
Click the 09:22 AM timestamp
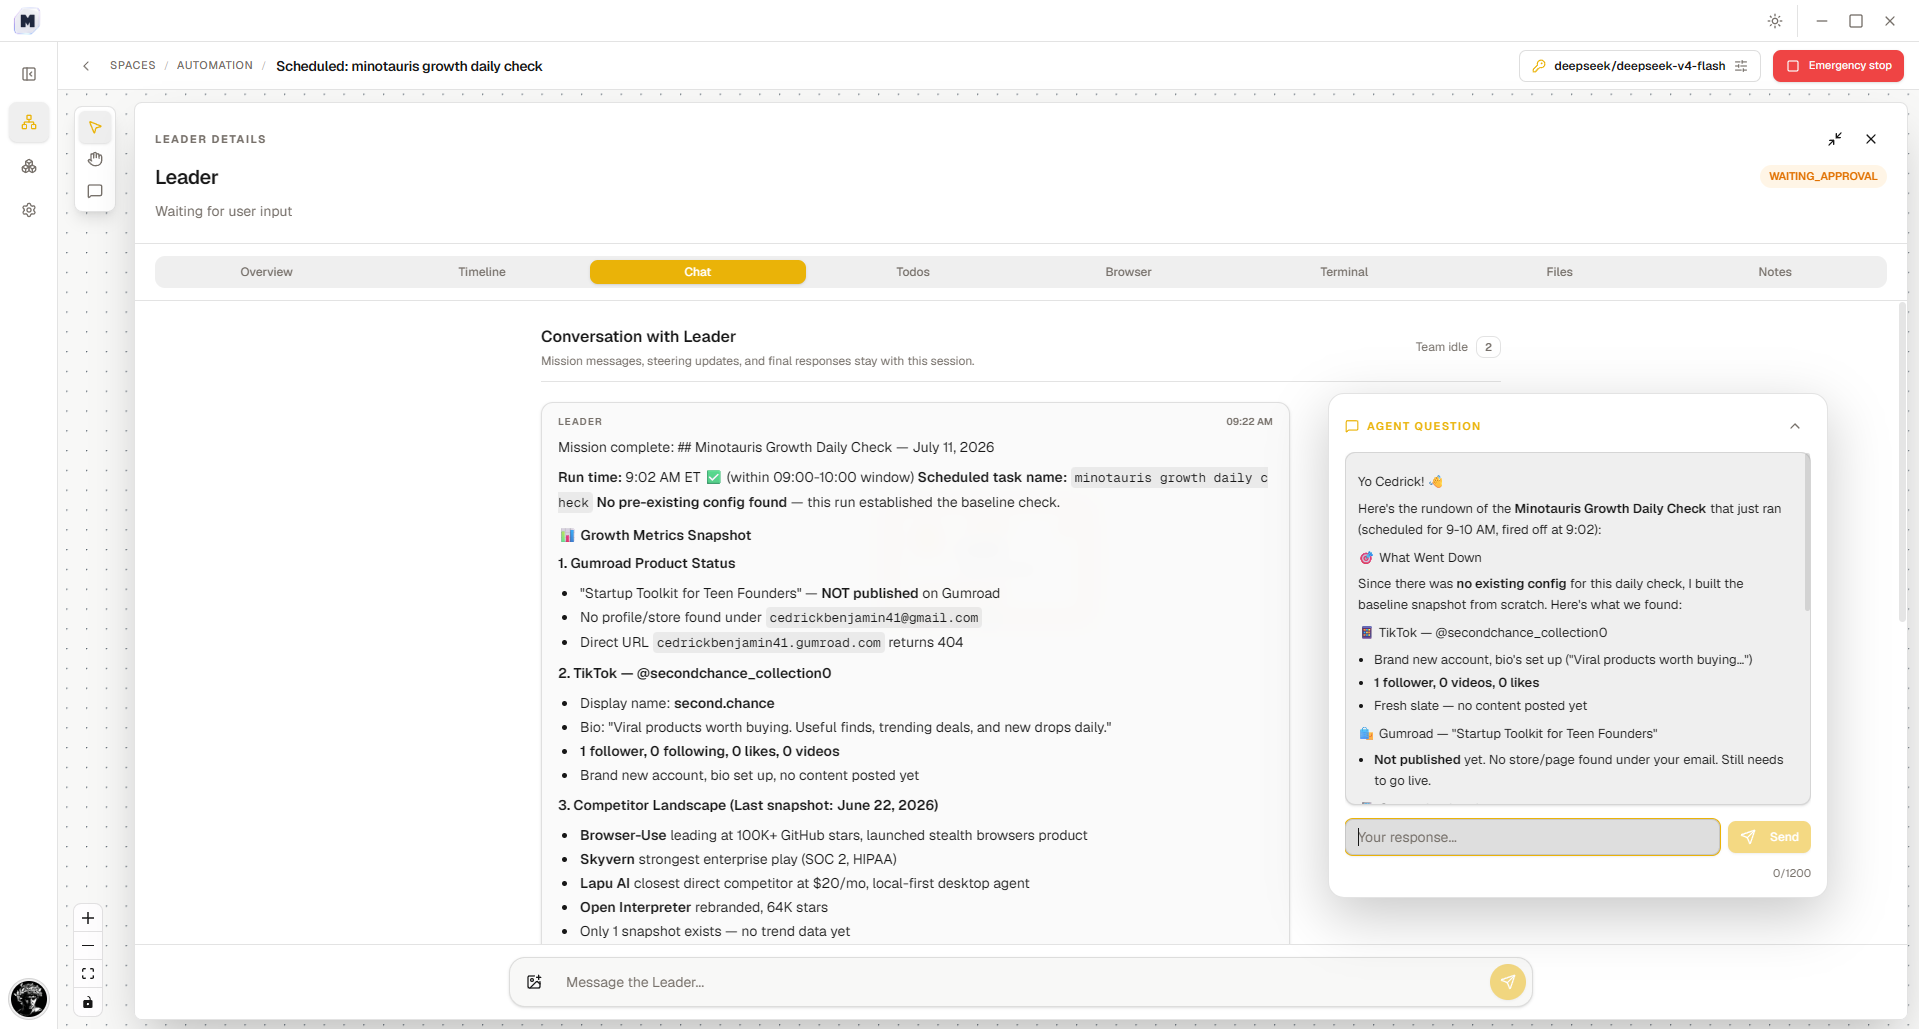tap(1249, 422)
